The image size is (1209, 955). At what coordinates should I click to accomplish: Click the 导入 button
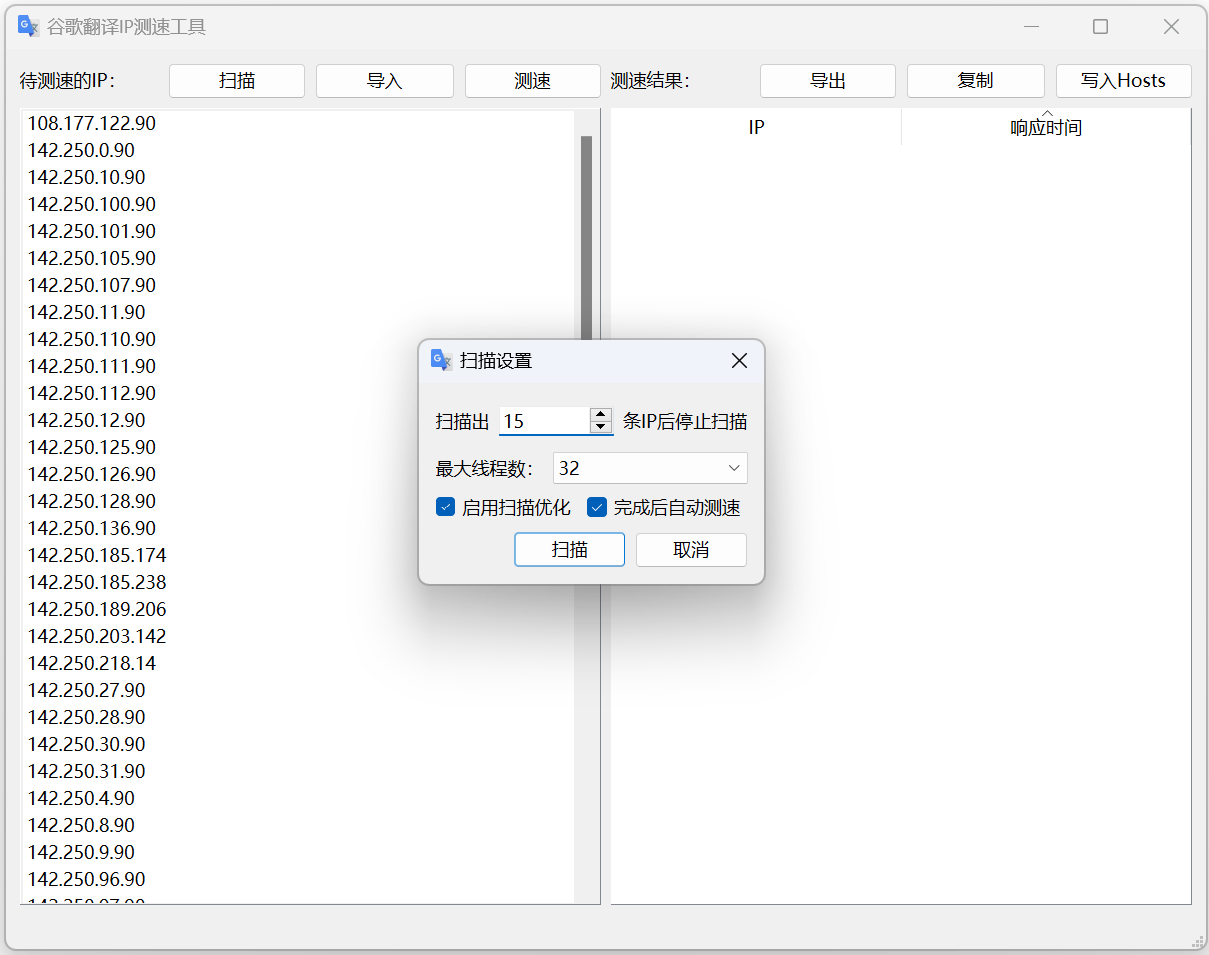(385, 81)
